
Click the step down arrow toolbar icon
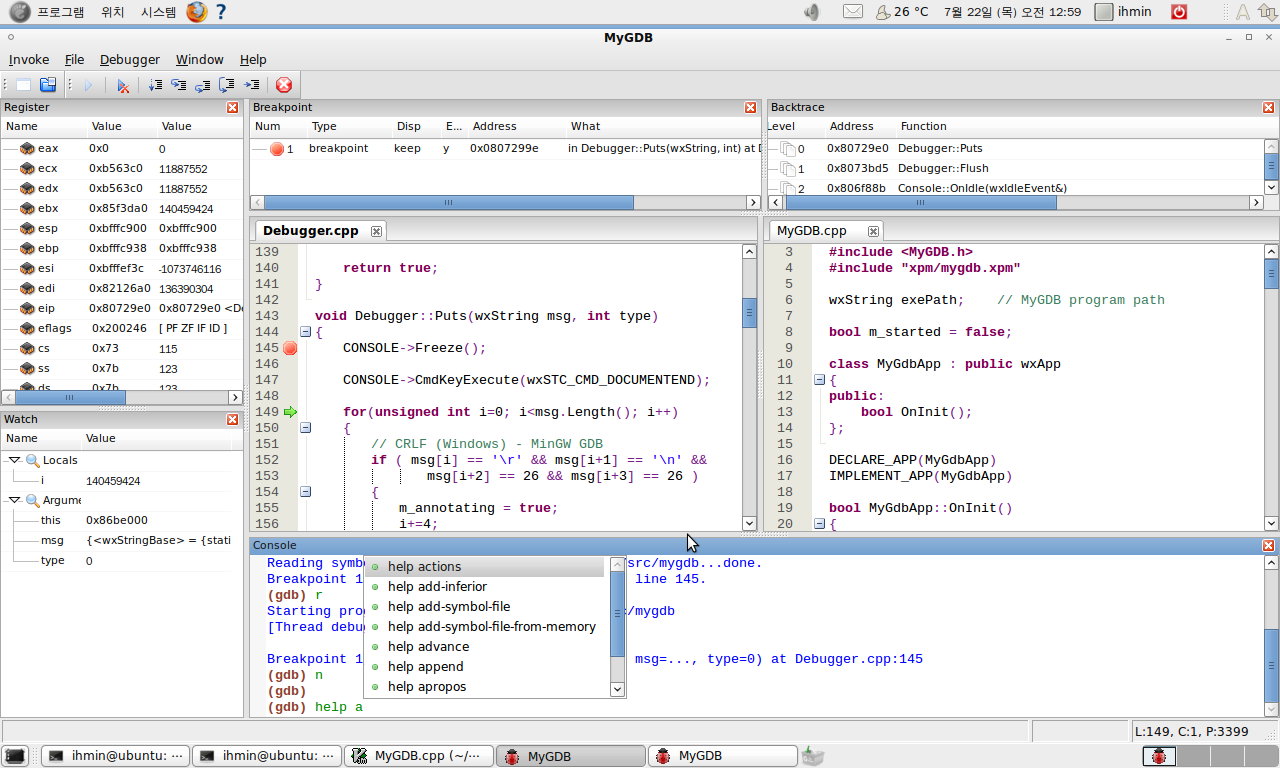[x=155, y=86]
